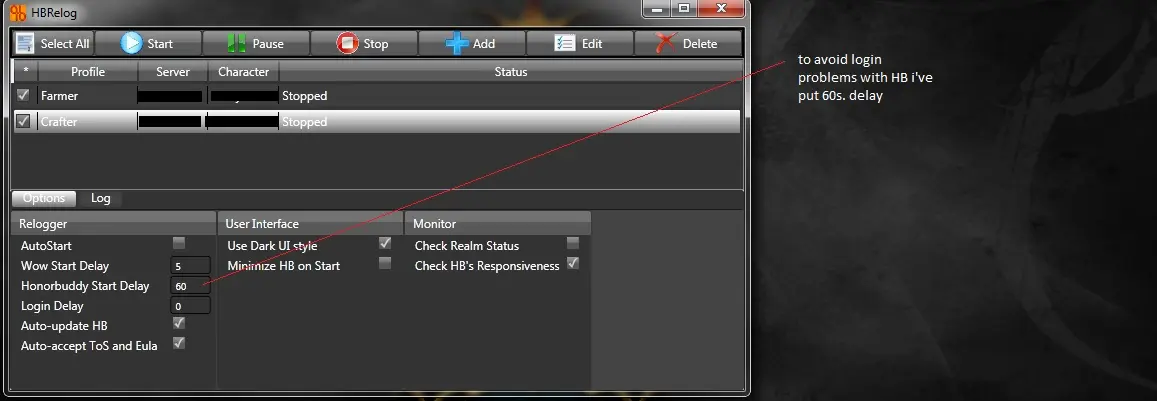The height and width of the screenshot is (401, 1157).
Task: Switch to the Log tab
Action: point(100,198)
